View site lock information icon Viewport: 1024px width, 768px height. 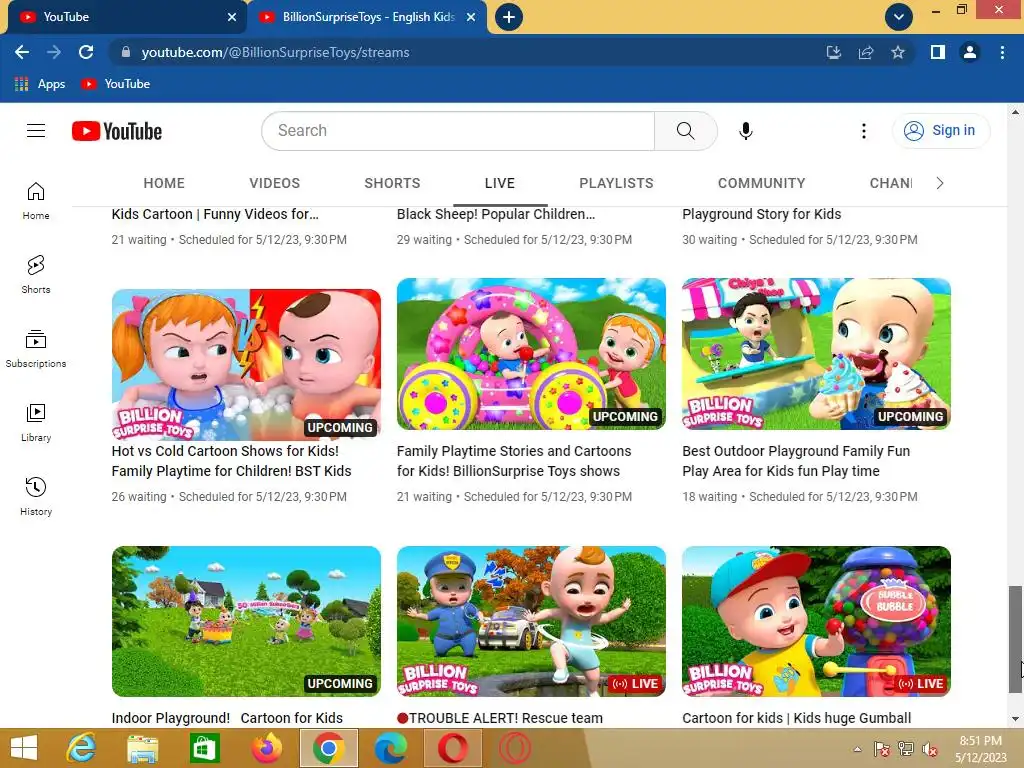point(126,52)
